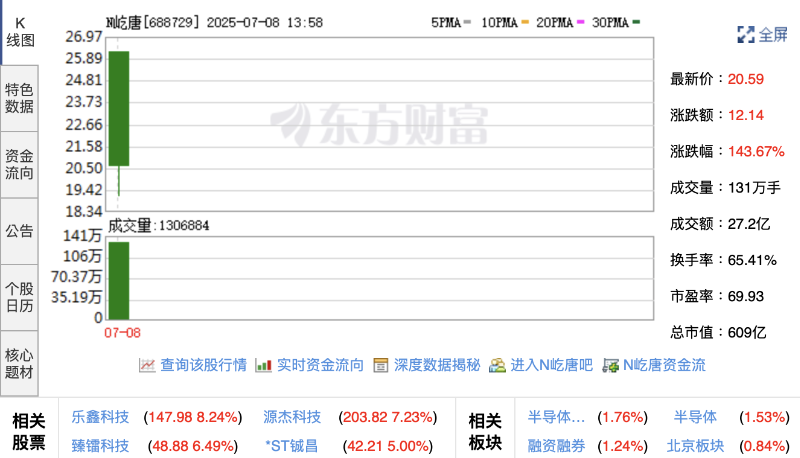The width and height of the screenshot is (800, 458).
Task: Click the 成交量 value 131万手
Action: click(x=754, y=188)
